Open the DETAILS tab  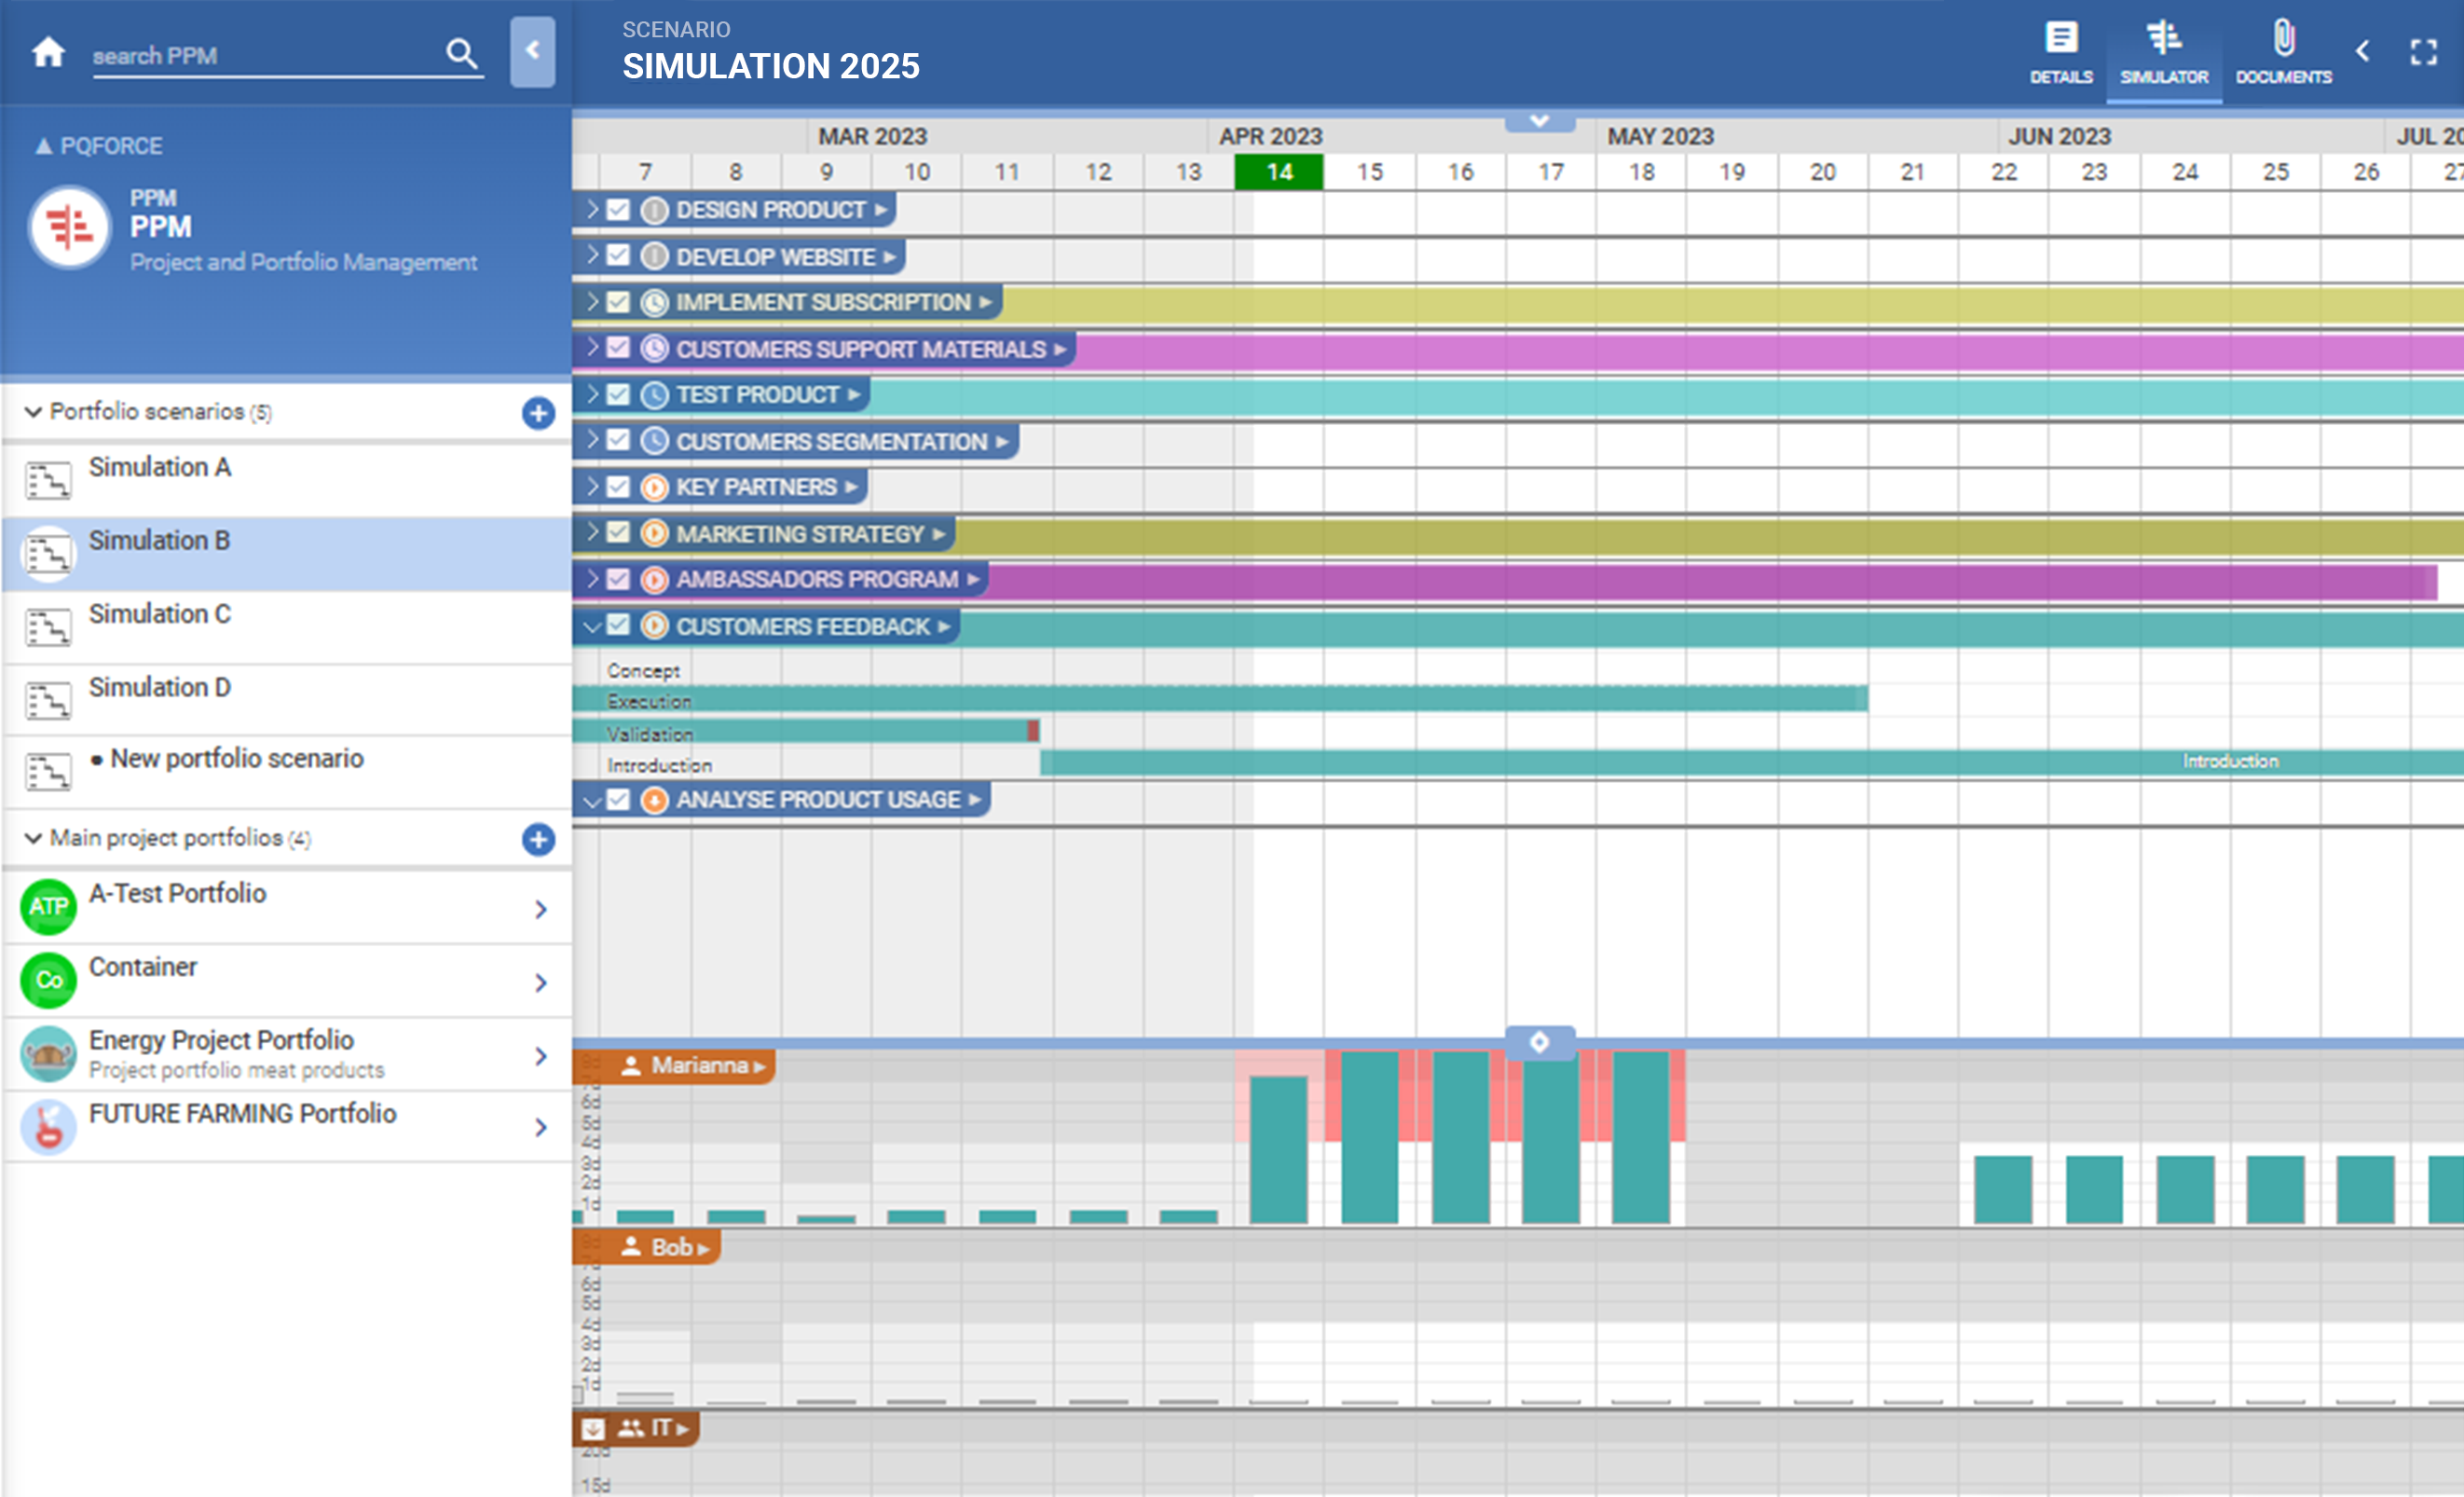pos(2060,52)
